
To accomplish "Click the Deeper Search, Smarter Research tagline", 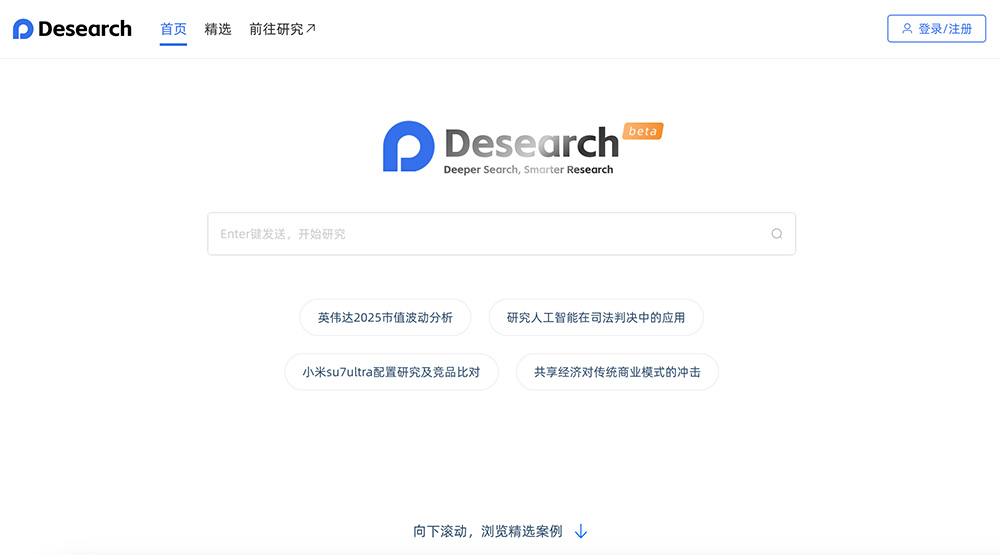I will tap(528, 170).
